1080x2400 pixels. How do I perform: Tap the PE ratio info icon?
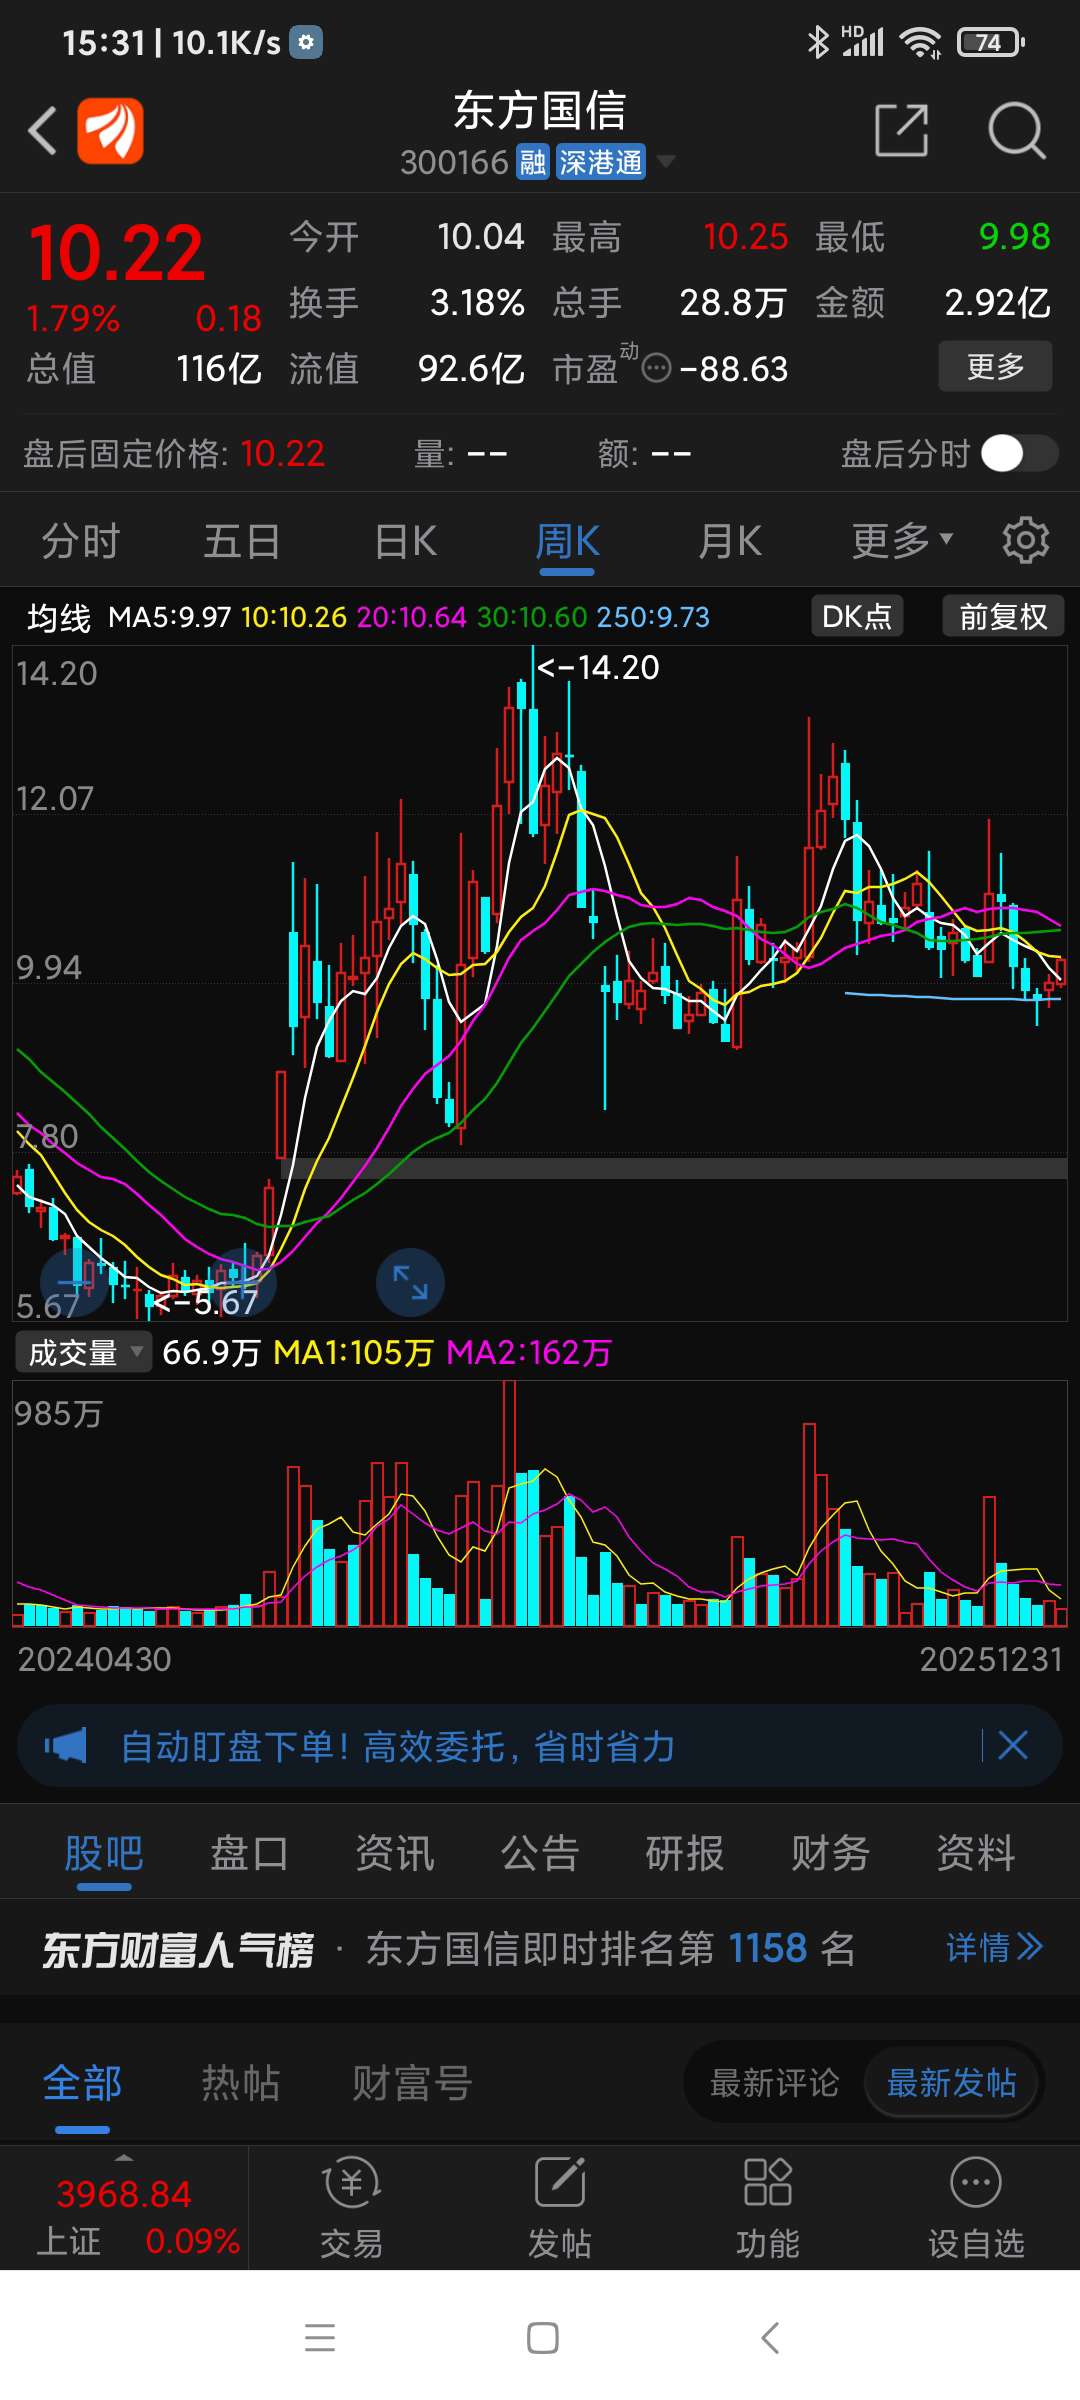[656, 369]
